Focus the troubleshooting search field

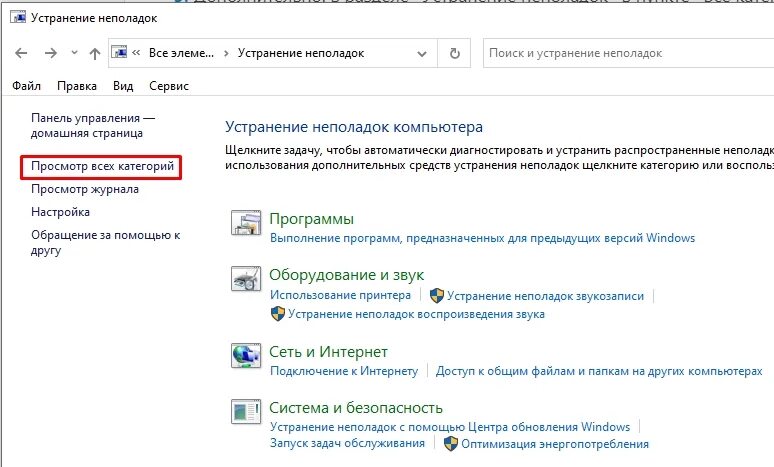click(628, 53)
